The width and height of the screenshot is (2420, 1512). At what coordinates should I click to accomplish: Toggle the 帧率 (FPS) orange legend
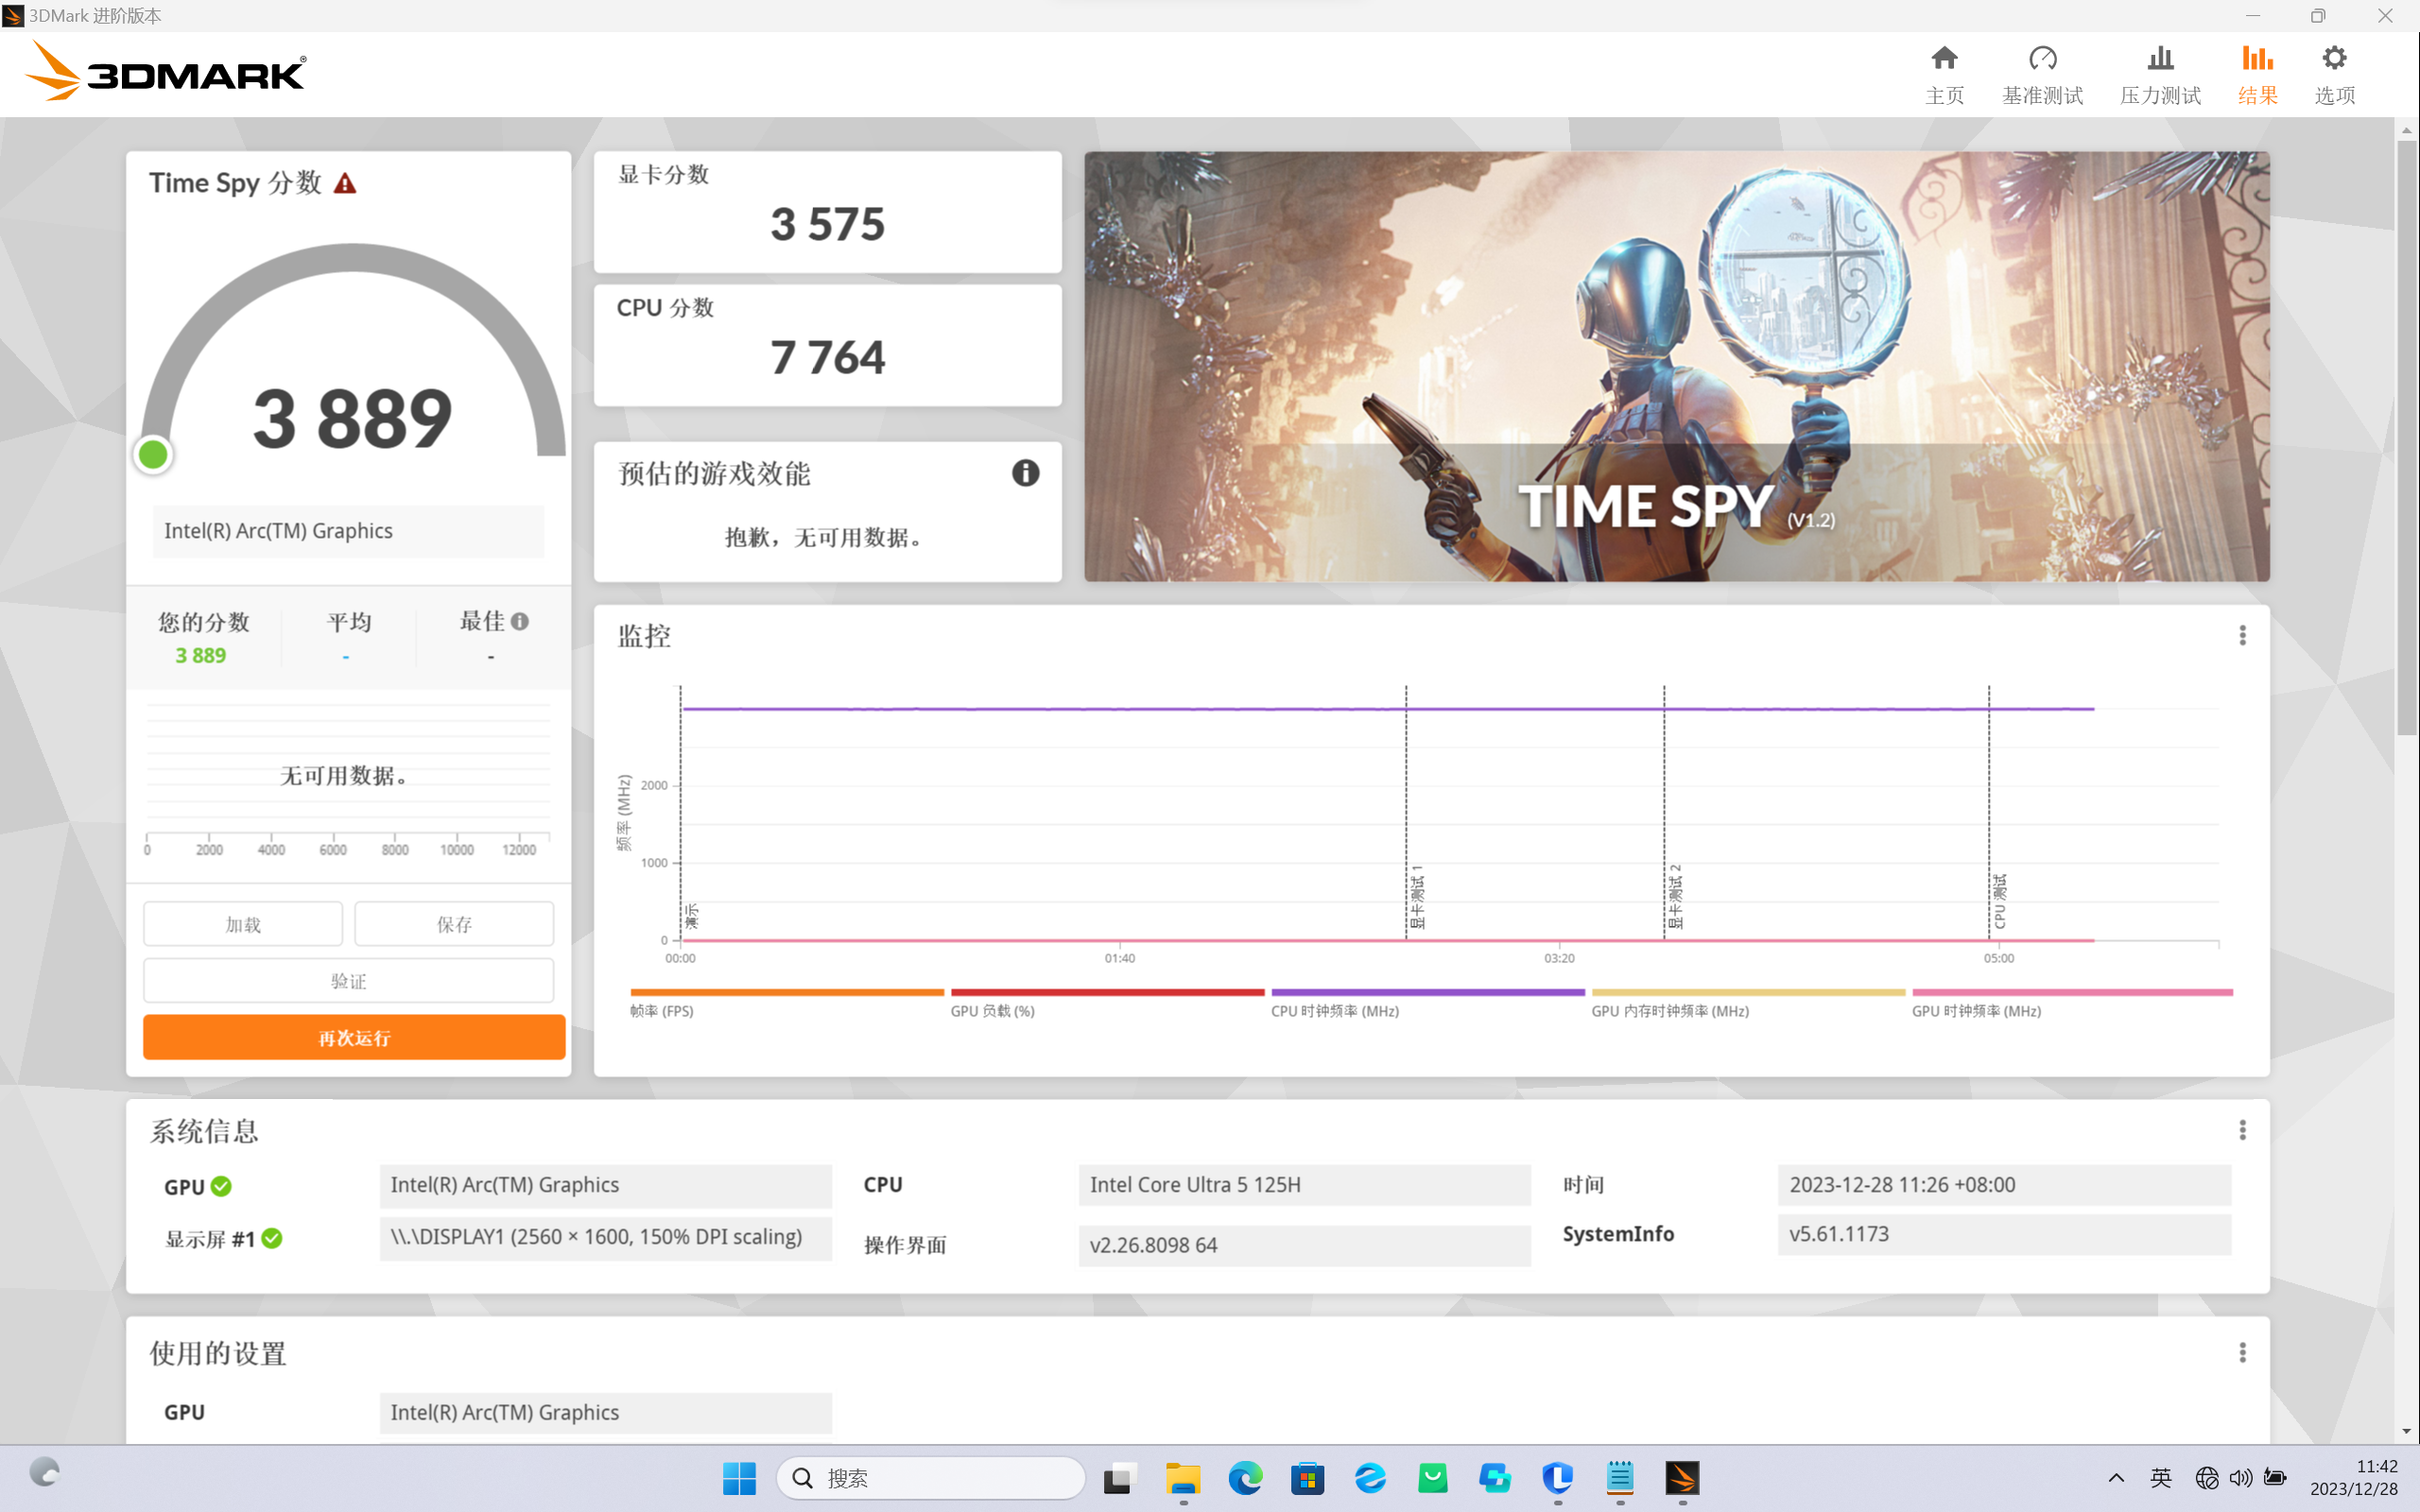786,1004
